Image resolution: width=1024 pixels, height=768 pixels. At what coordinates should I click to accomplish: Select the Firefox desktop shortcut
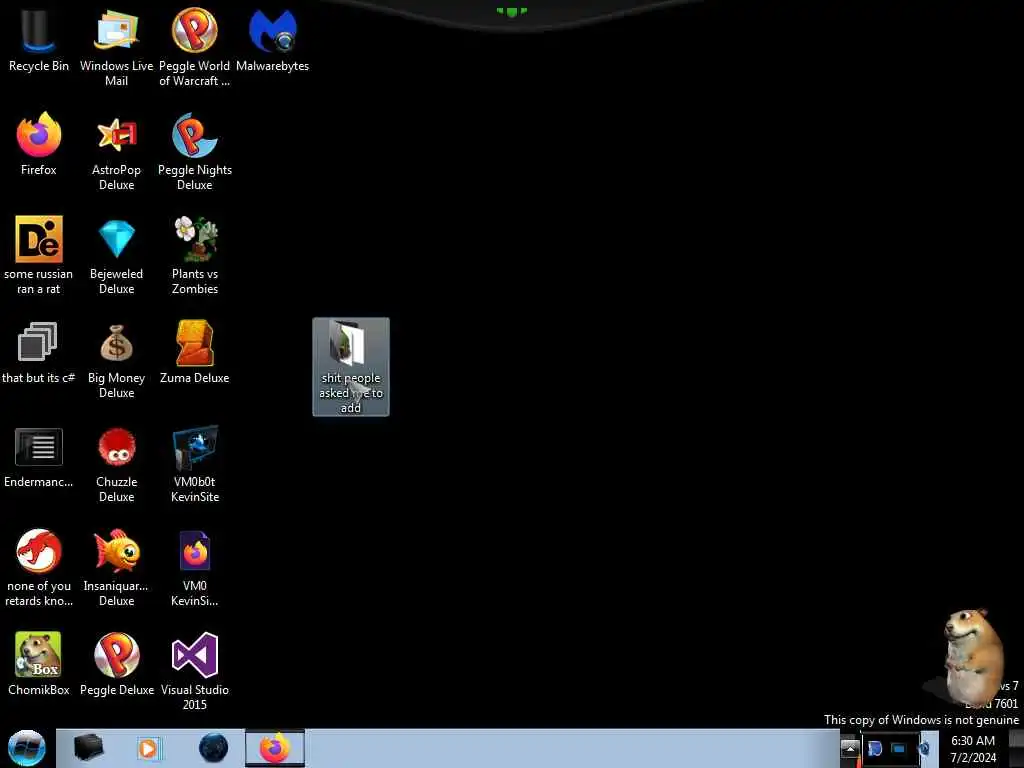pos(39,144)
